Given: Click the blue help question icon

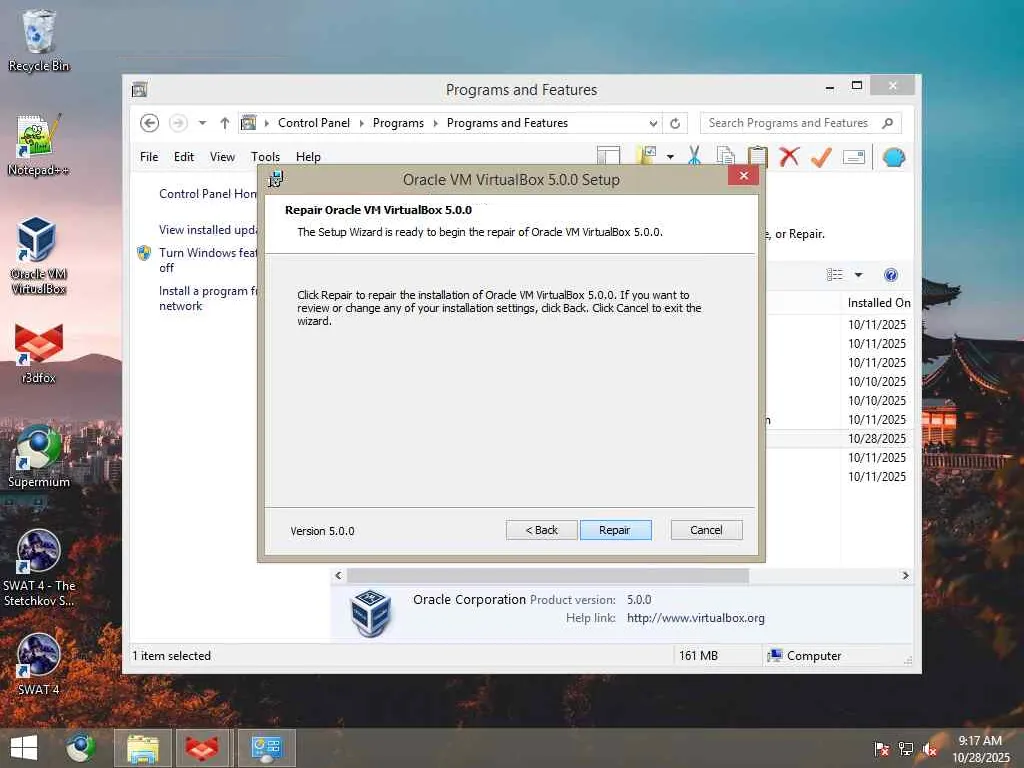Looking at the screenshot, I should coord(891,275).
